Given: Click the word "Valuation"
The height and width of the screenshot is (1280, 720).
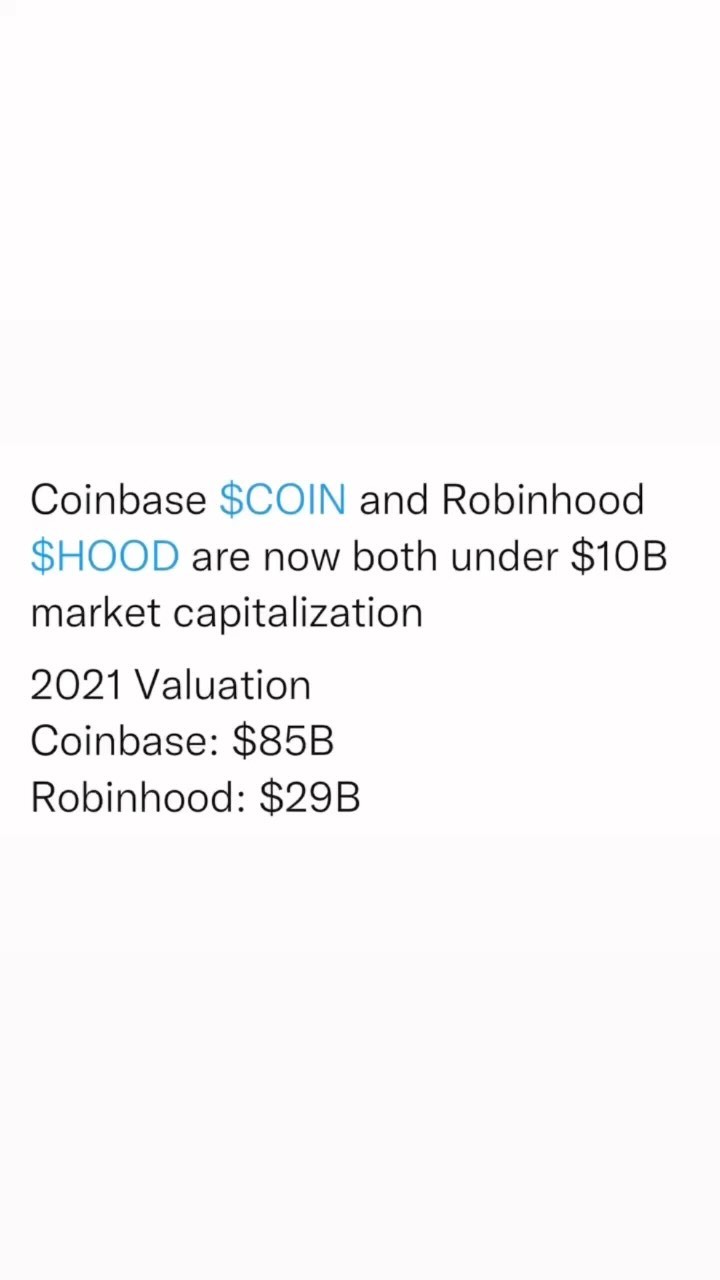Looking at the screenshot, I should coord(223,686).
